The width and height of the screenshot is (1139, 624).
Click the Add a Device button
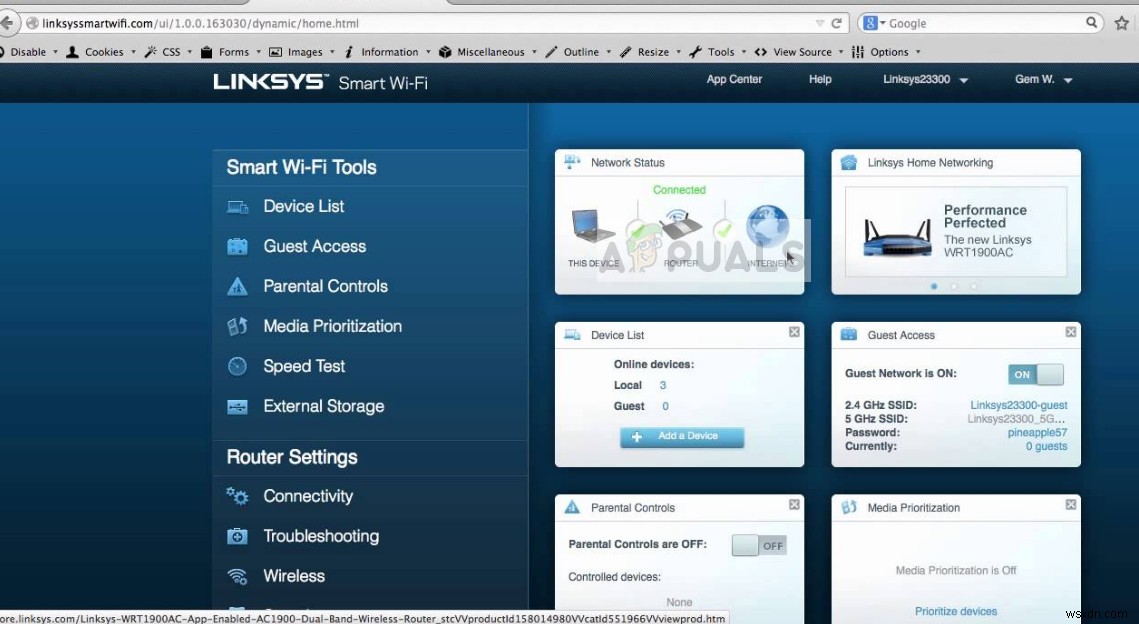[682, 437]
